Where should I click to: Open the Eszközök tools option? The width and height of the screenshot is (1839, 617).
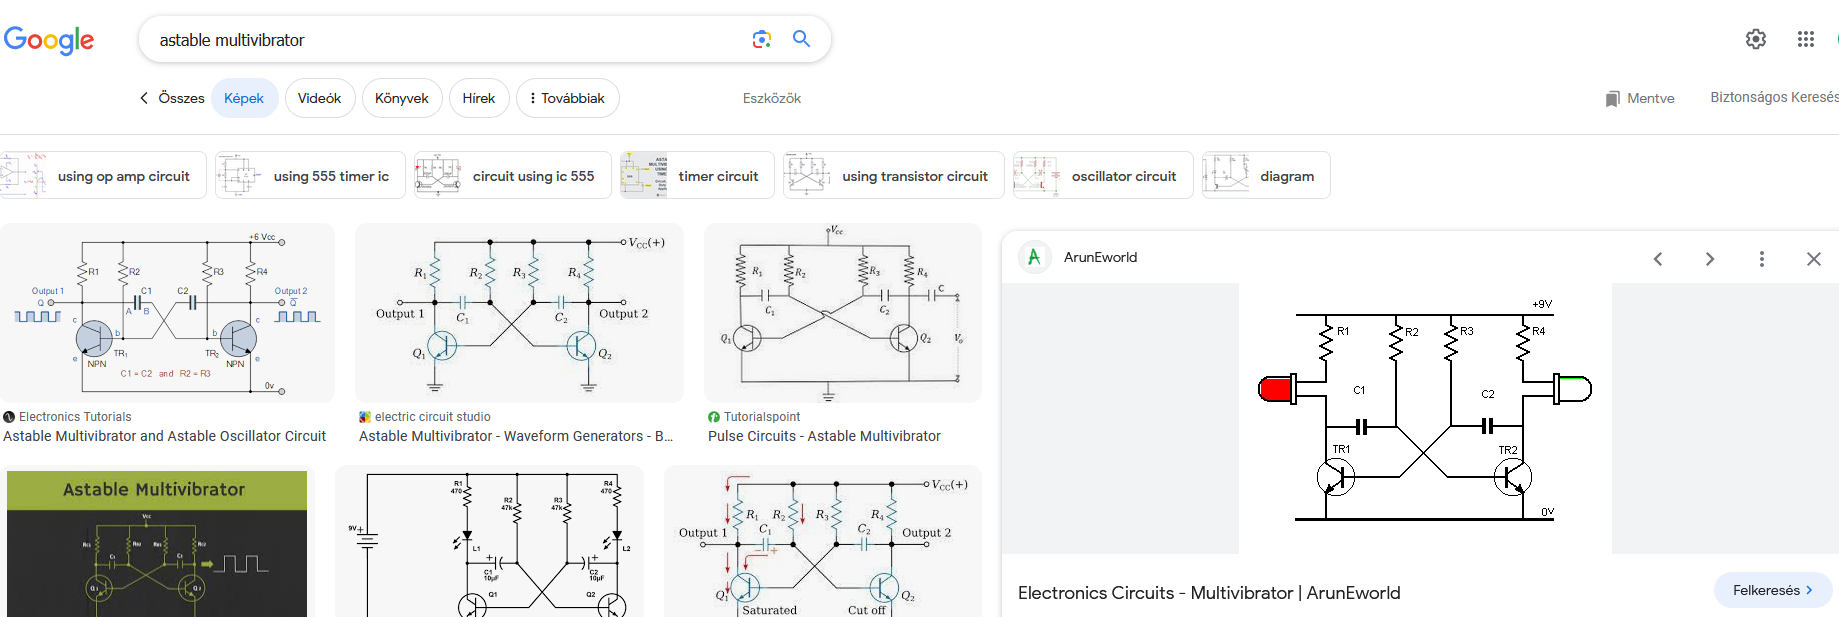pyautogui.click(x=771, y=98)
